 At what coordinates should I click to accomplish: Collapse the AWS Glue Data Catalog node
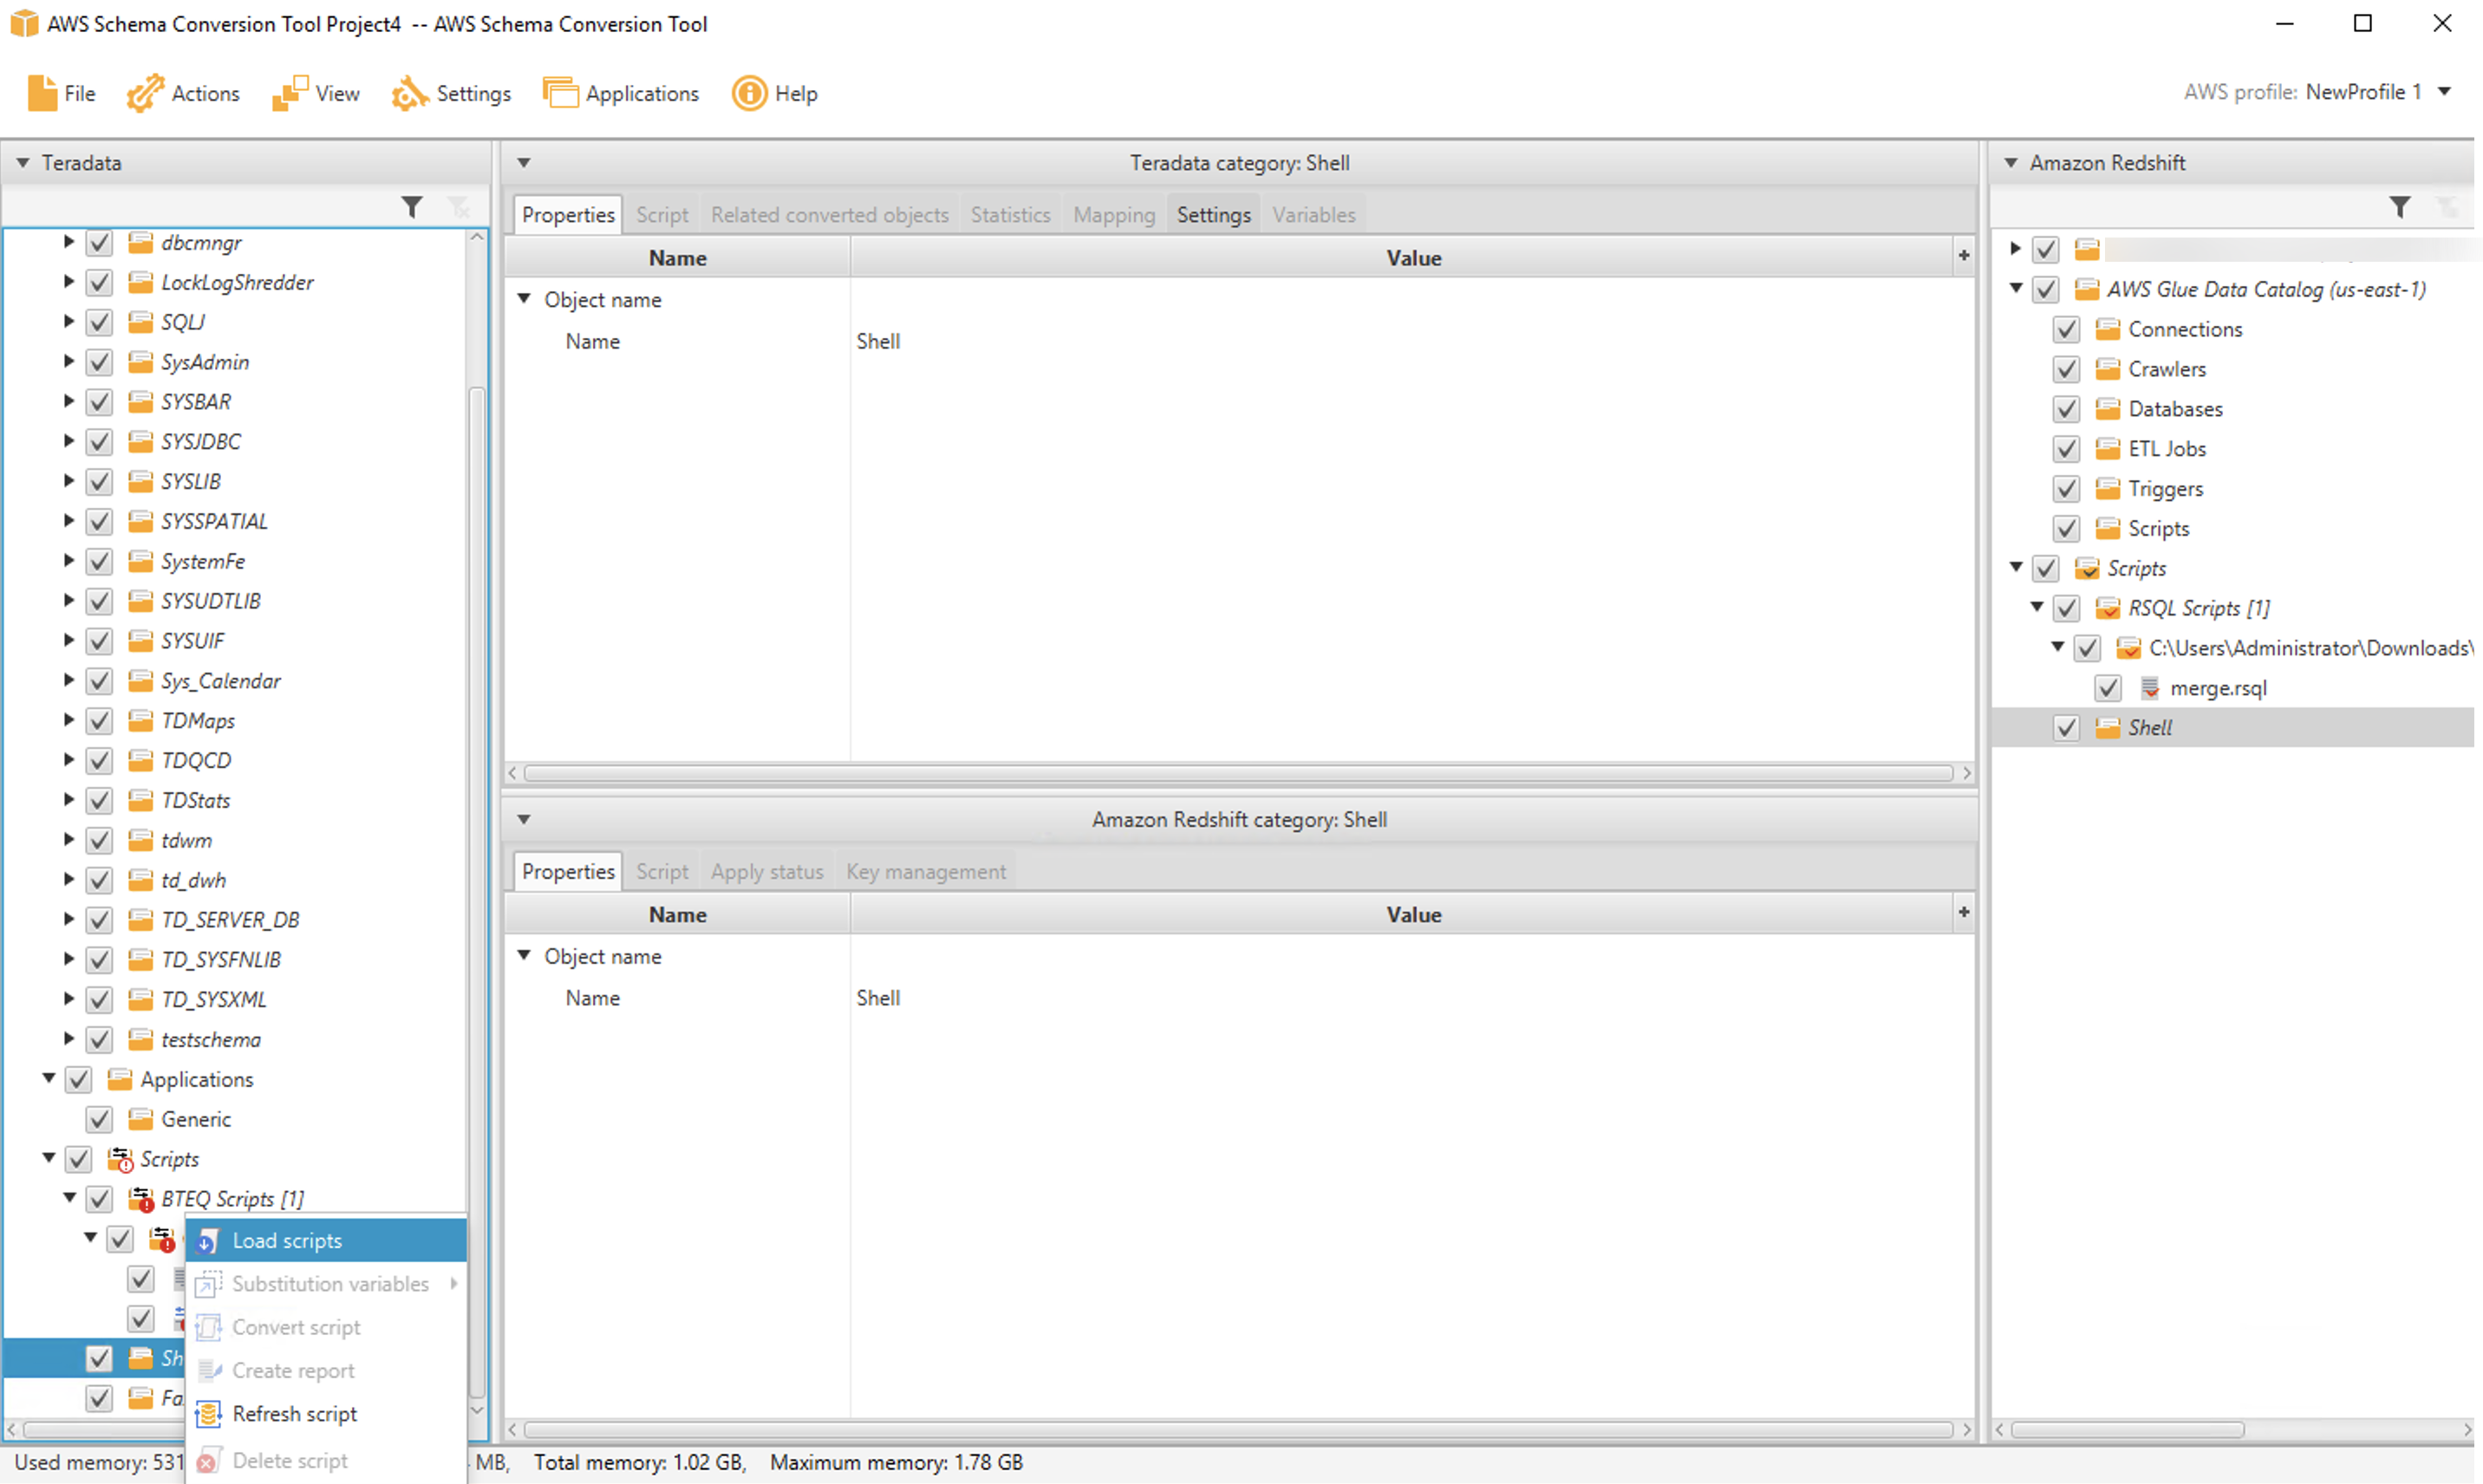[2015, 289]
